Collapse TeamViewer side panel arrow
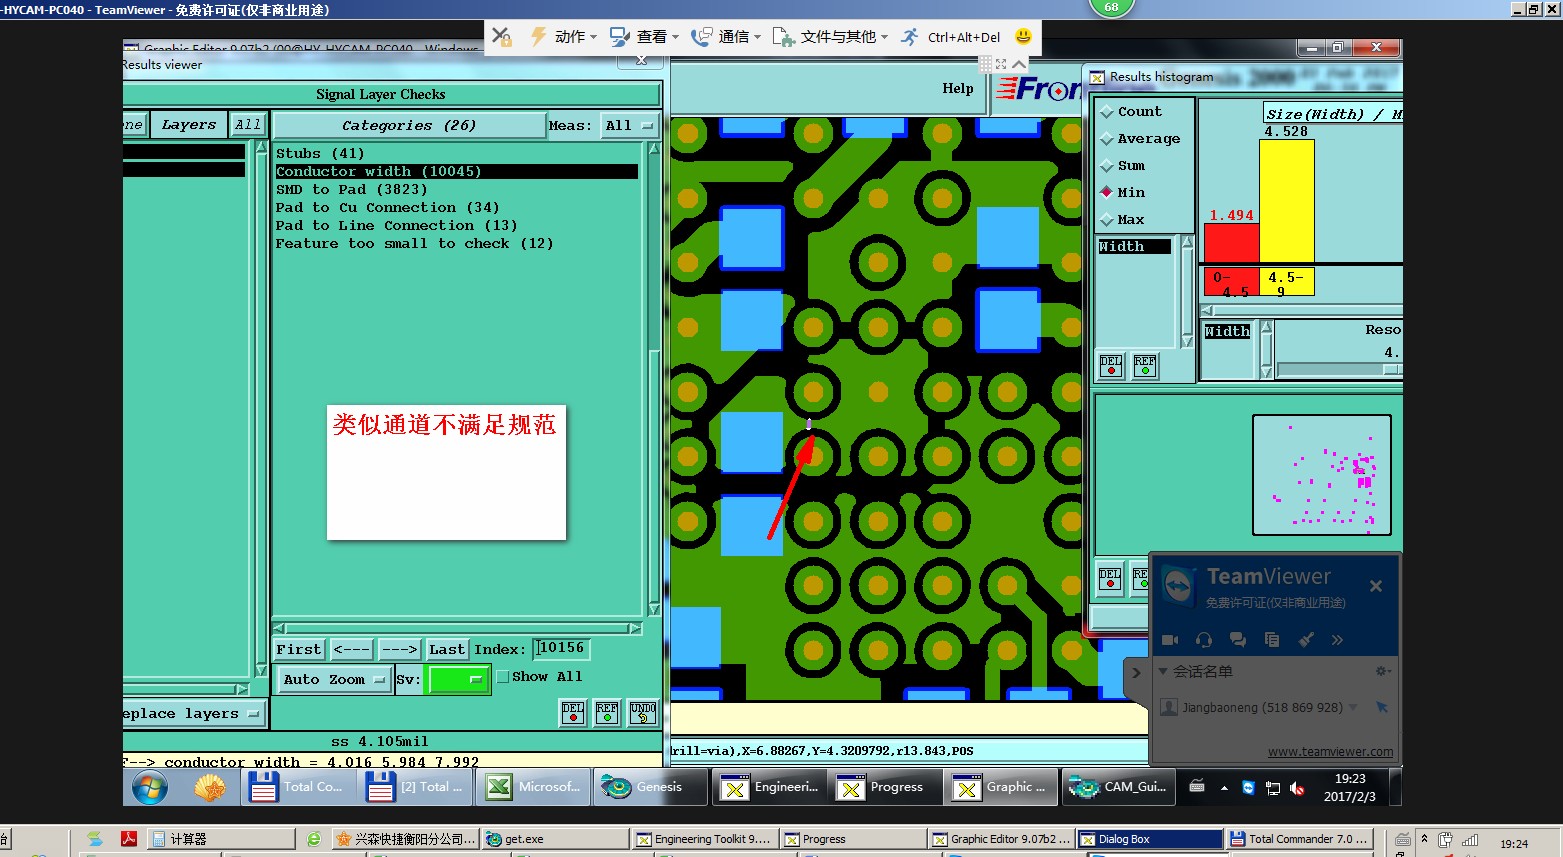1563x857 pixels. [x=1136, y=673]
